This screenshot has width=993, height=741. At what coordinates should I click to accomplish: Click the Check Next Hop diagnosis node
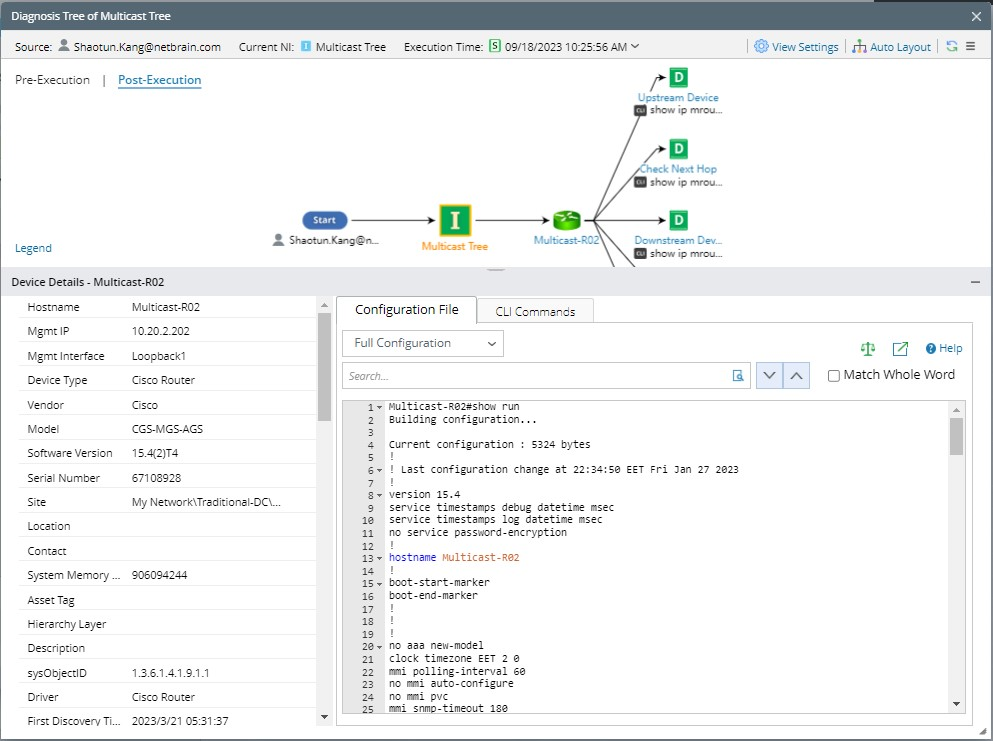tap(678, 149)
